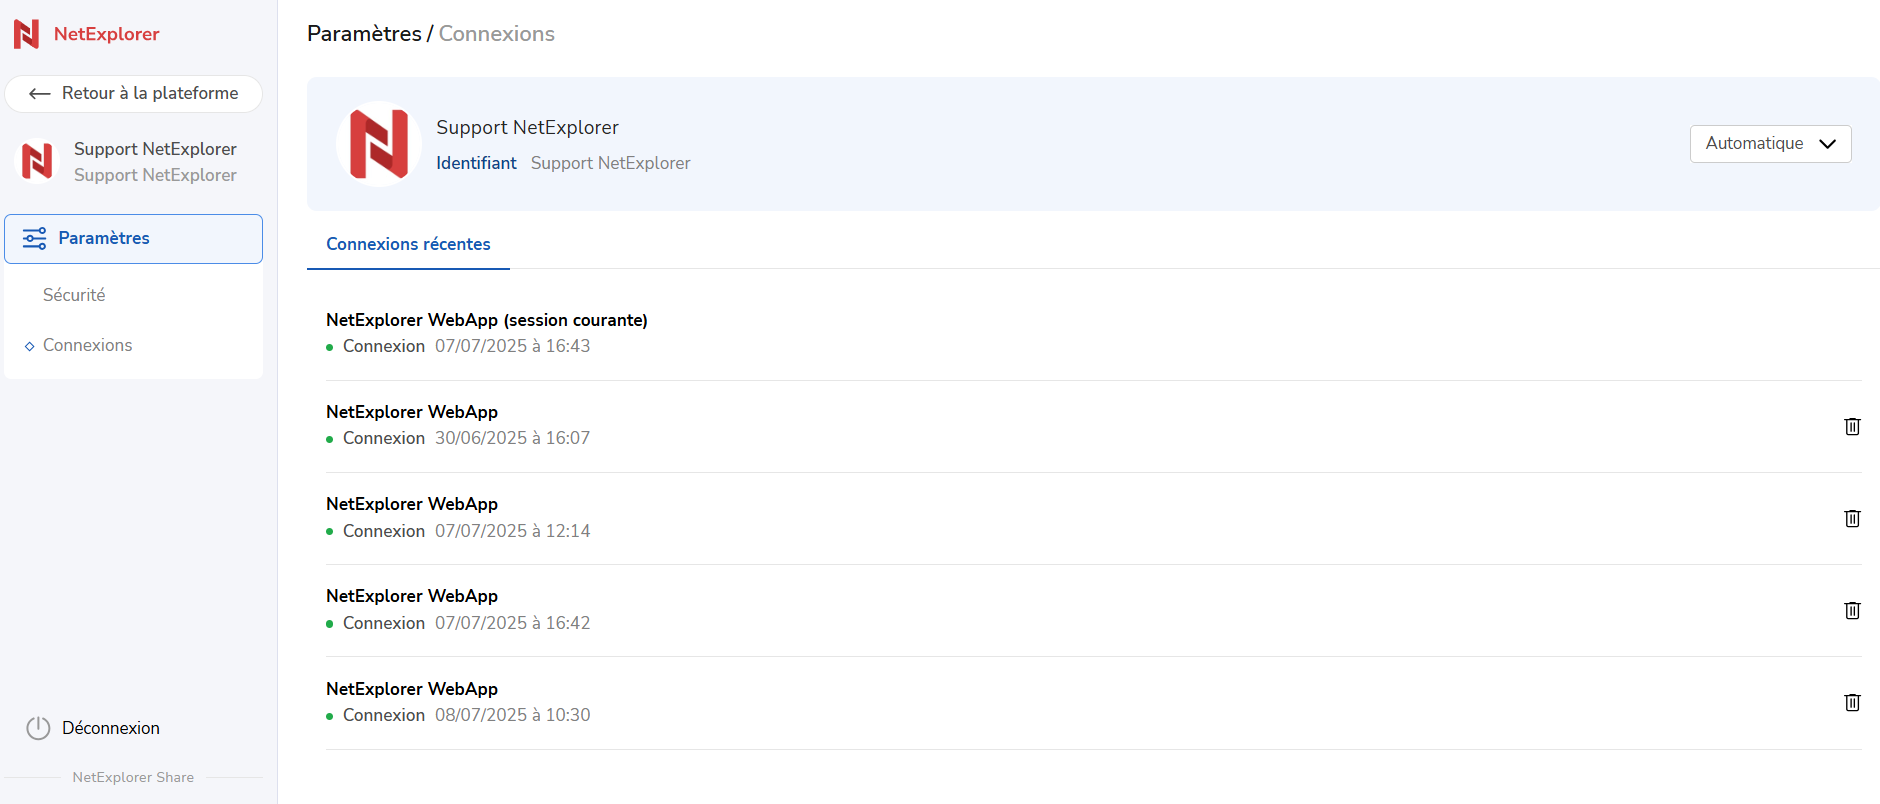The height and width of the screenshot is (804, 1880).
Task: Click the Support NetExplorer identifier value
Action: 610,163
